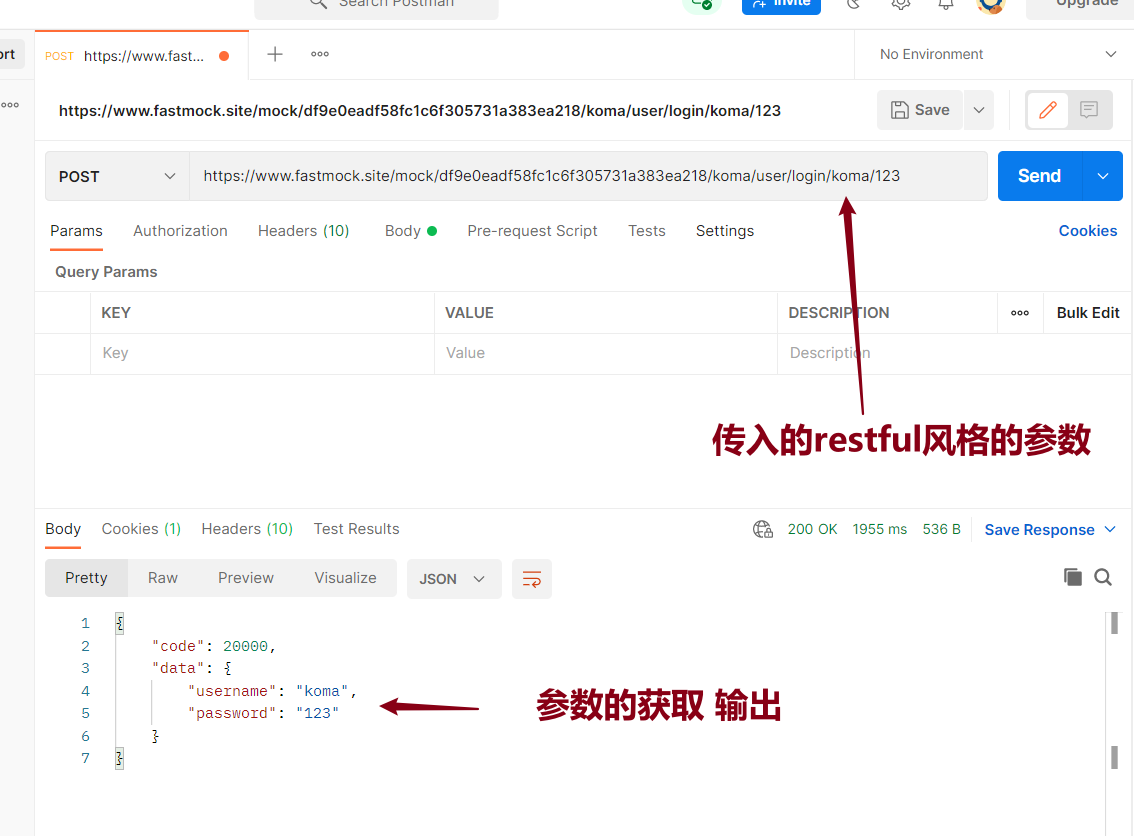Open the Tests tab
This screenshot has width=1134, height=836.
(647, 231)
